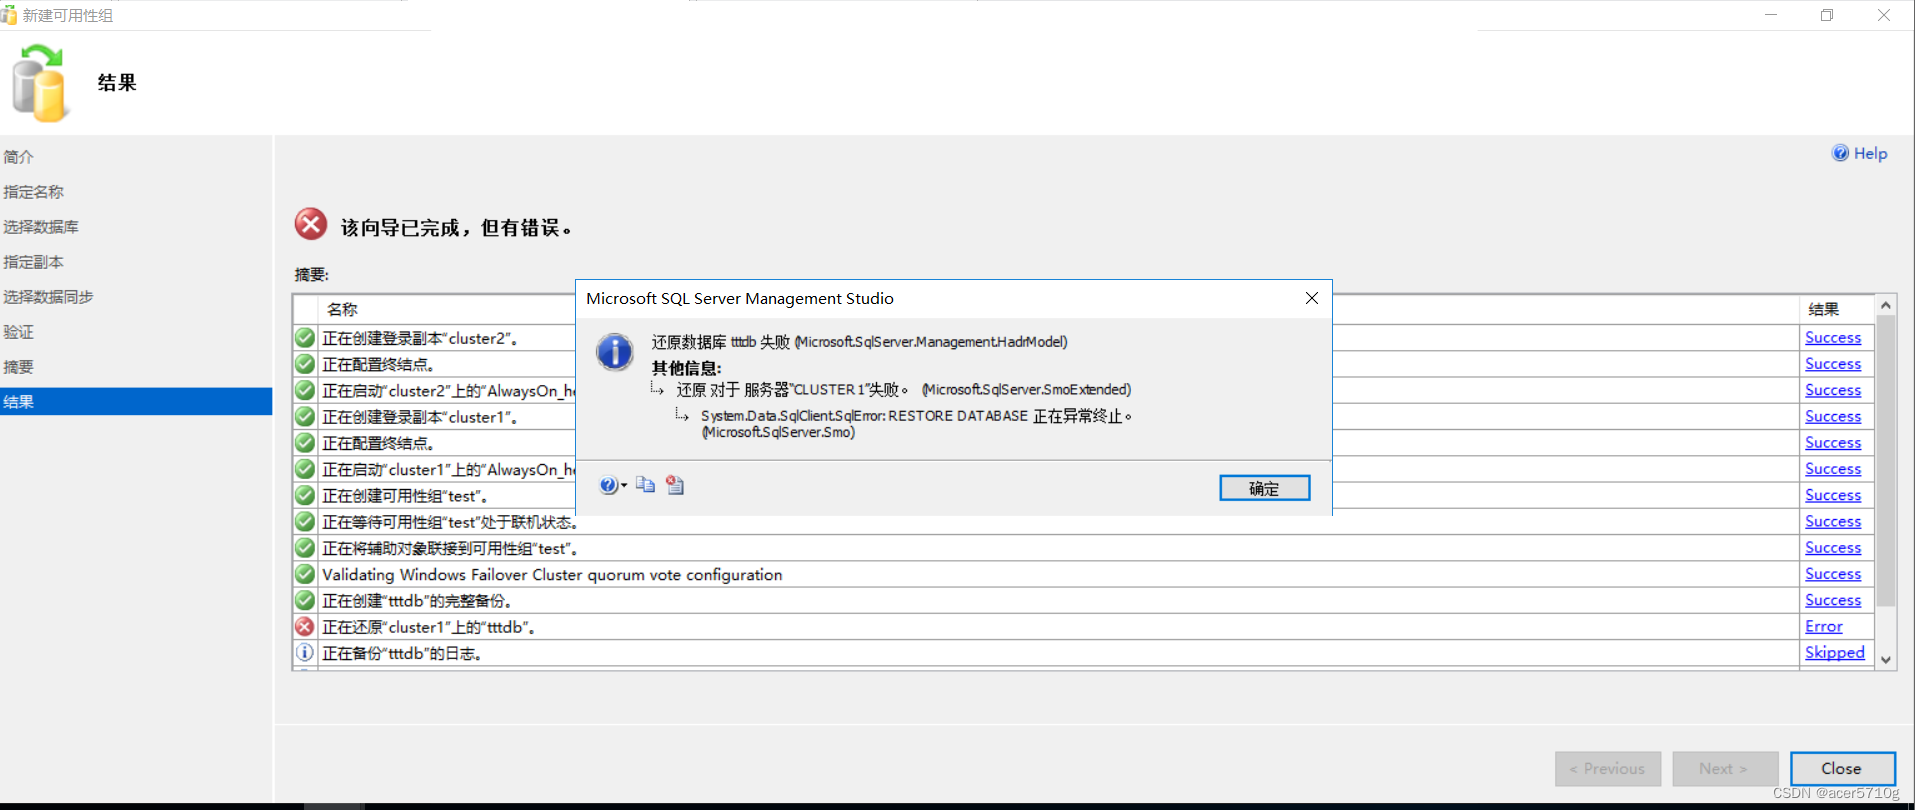Click success icon for waiting test online row
1915x810 pixels.
coord(305,522)
